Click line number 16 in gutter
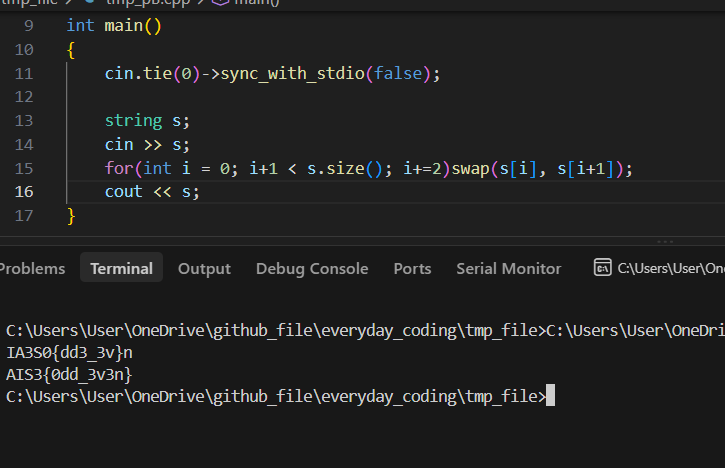Viewport: 725px width, 468px height. point(24,192)
